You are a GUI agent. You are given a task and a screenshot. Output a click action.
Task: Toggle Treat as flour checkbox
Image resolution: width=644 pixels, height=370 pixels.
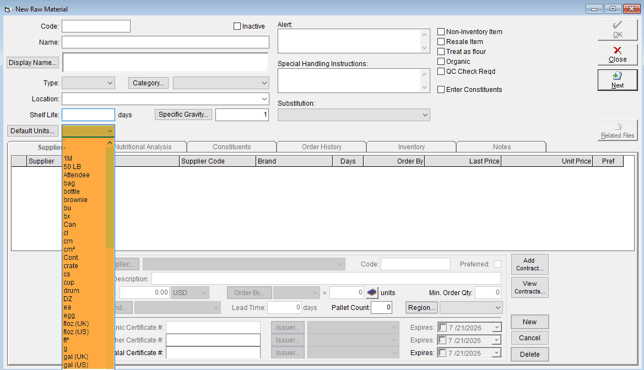coord(441,51)
